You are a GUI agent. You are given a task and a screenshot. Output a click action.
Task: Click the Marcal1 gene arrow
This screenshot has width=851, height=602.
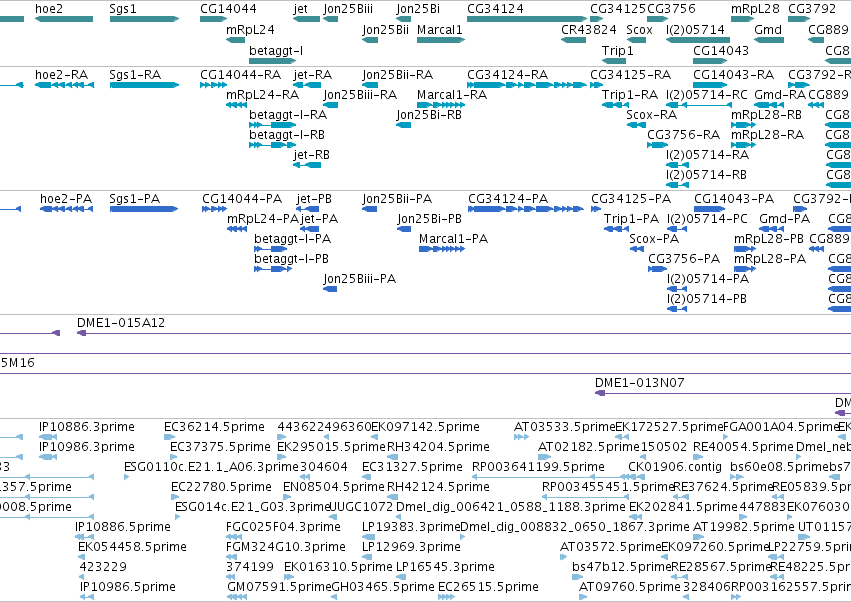click(441, 40)
